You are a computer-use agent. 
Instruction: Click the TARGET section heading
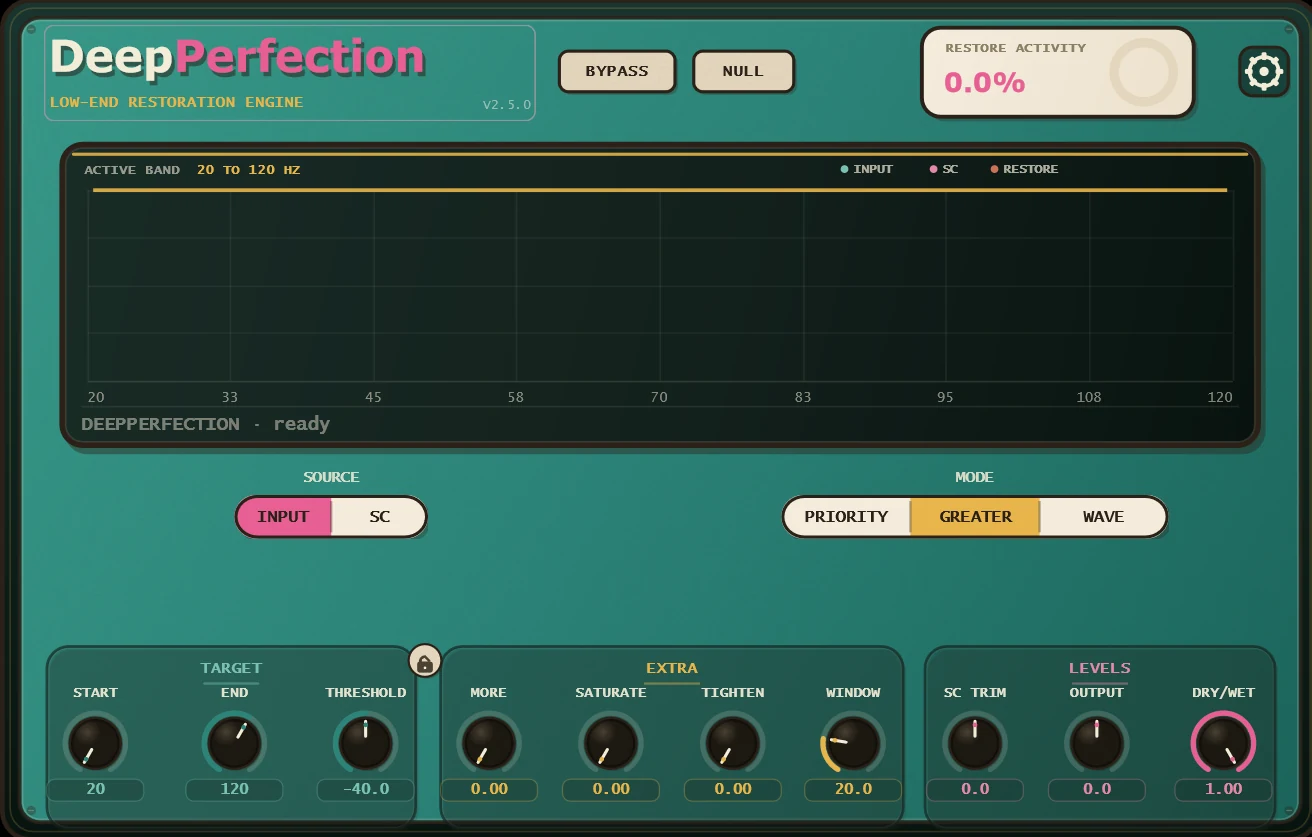231,668
